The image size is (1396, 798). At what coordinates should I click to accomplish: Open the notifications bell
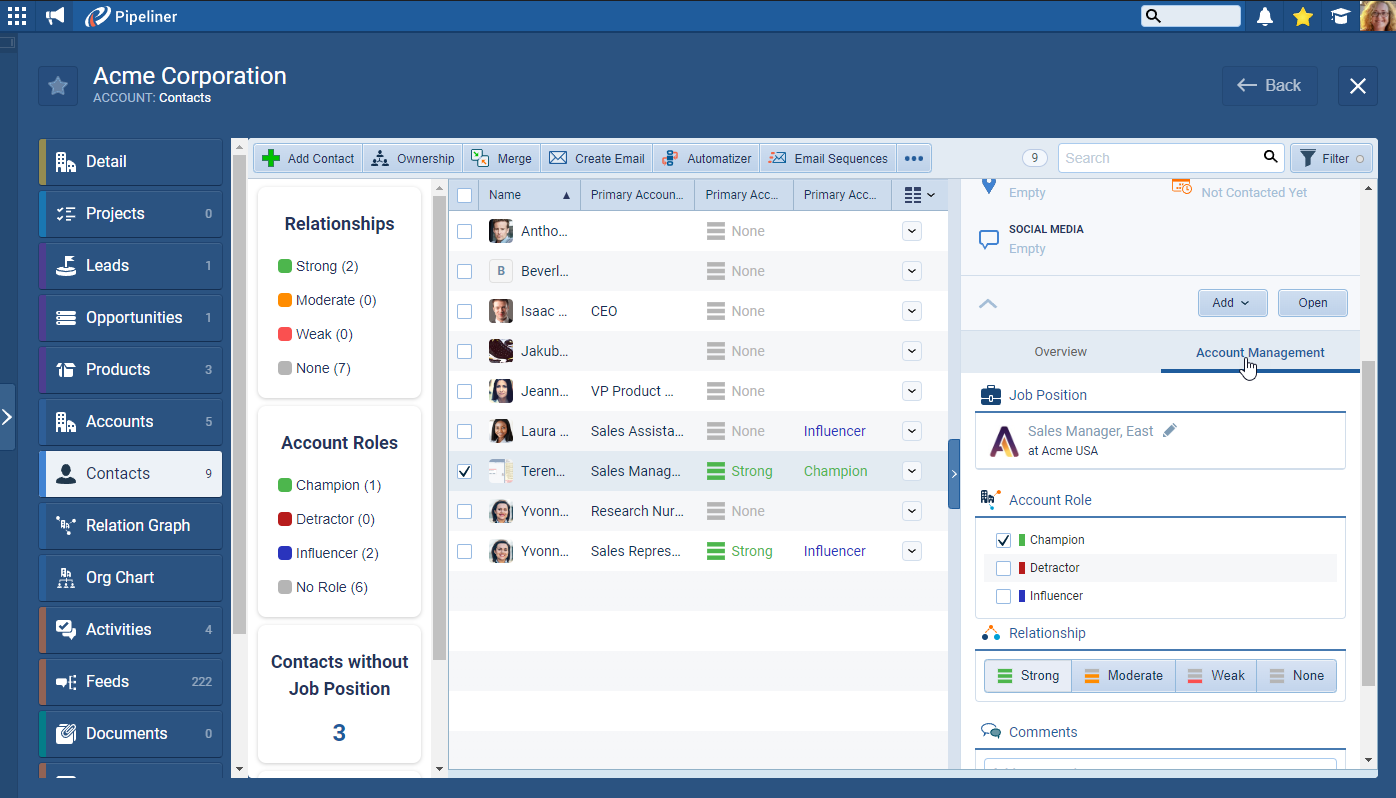click(x=1265, y=16)
